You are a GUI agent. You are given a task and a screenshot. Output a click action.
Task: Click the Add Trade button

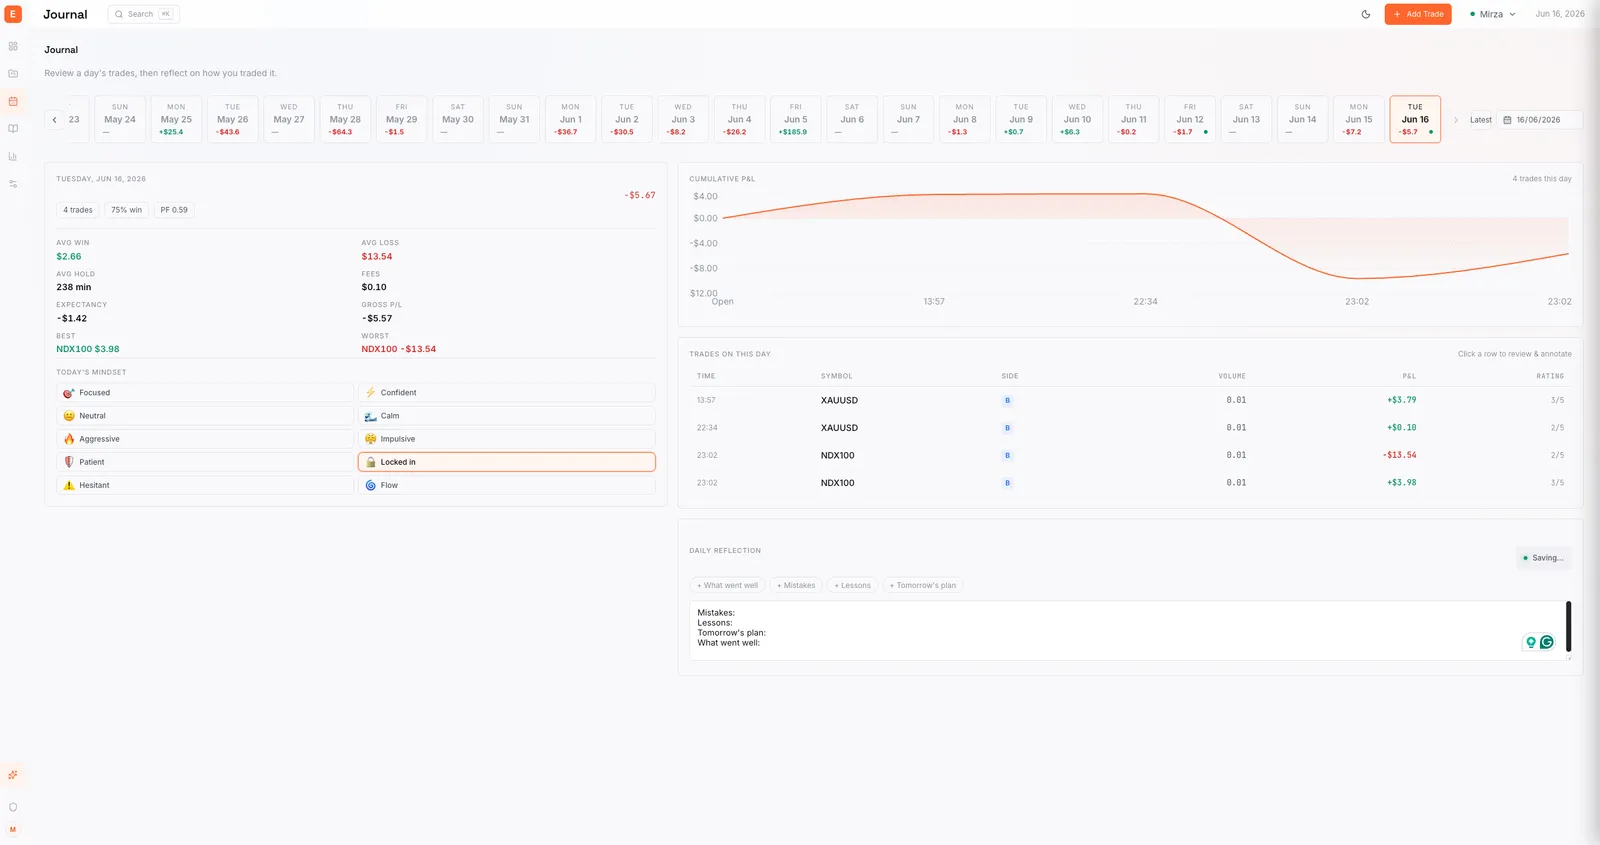[x=1418, y=14]
